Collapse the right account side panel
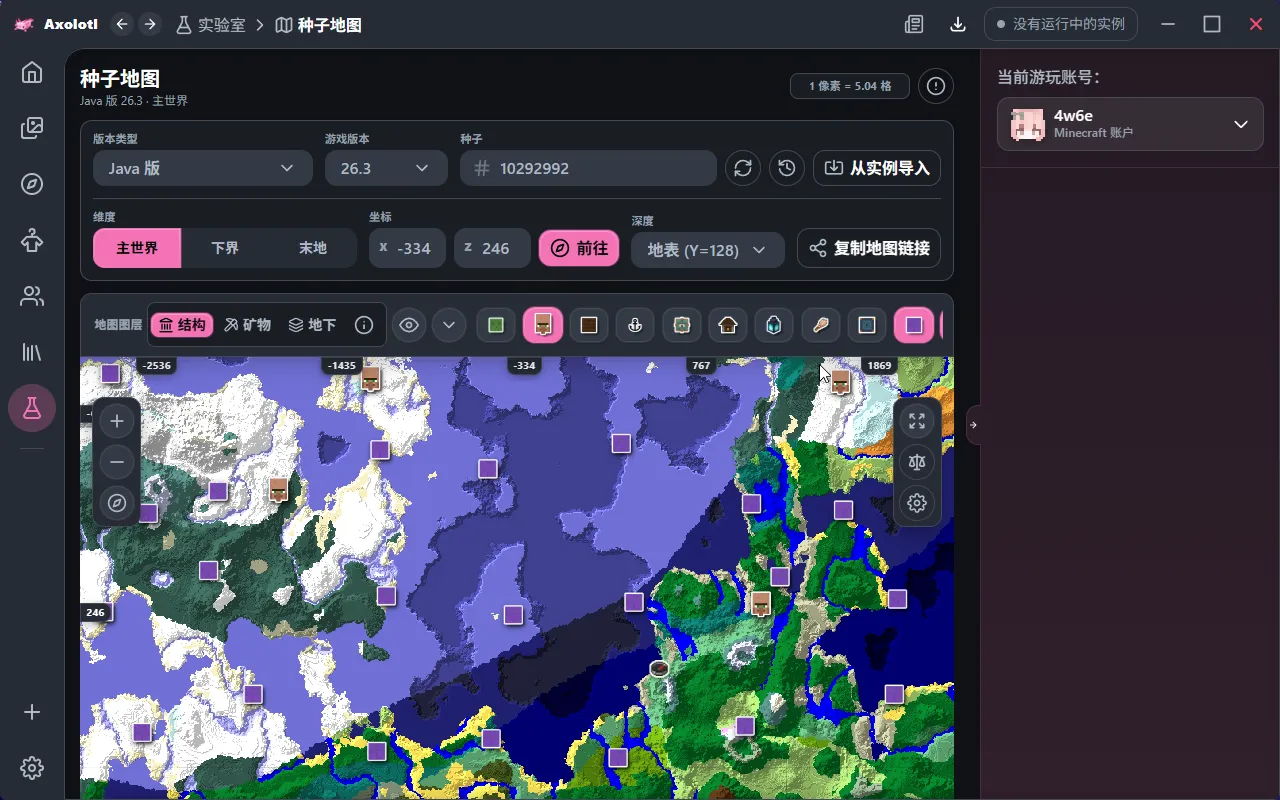This screenshot has width=1280, height=800. (x=973, y=425)
